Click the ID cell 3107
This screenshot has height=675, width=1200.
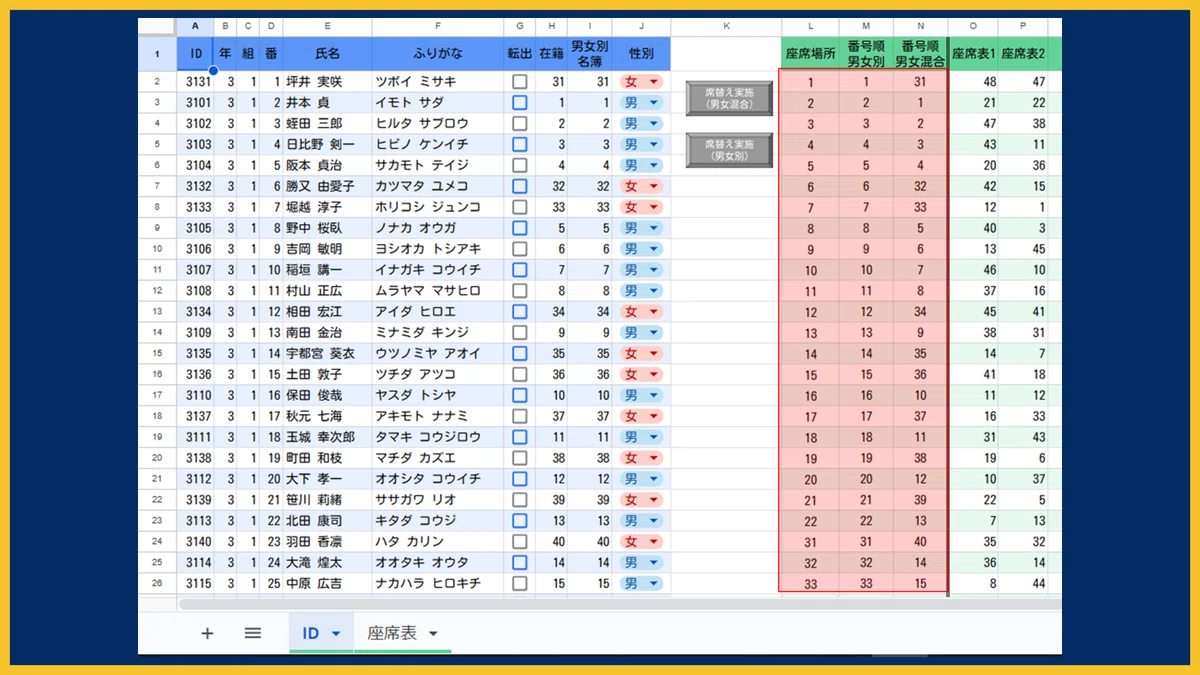195,270
